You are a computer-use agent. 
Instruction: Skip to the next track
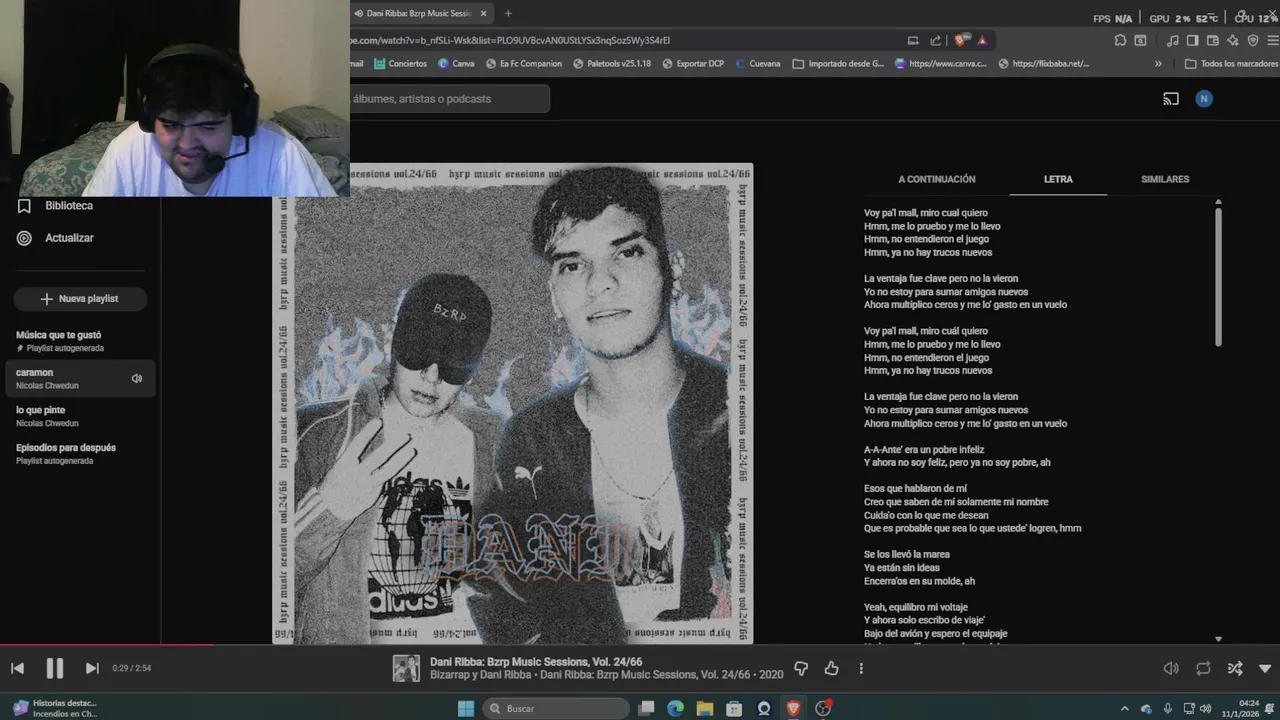click(92, 668)
